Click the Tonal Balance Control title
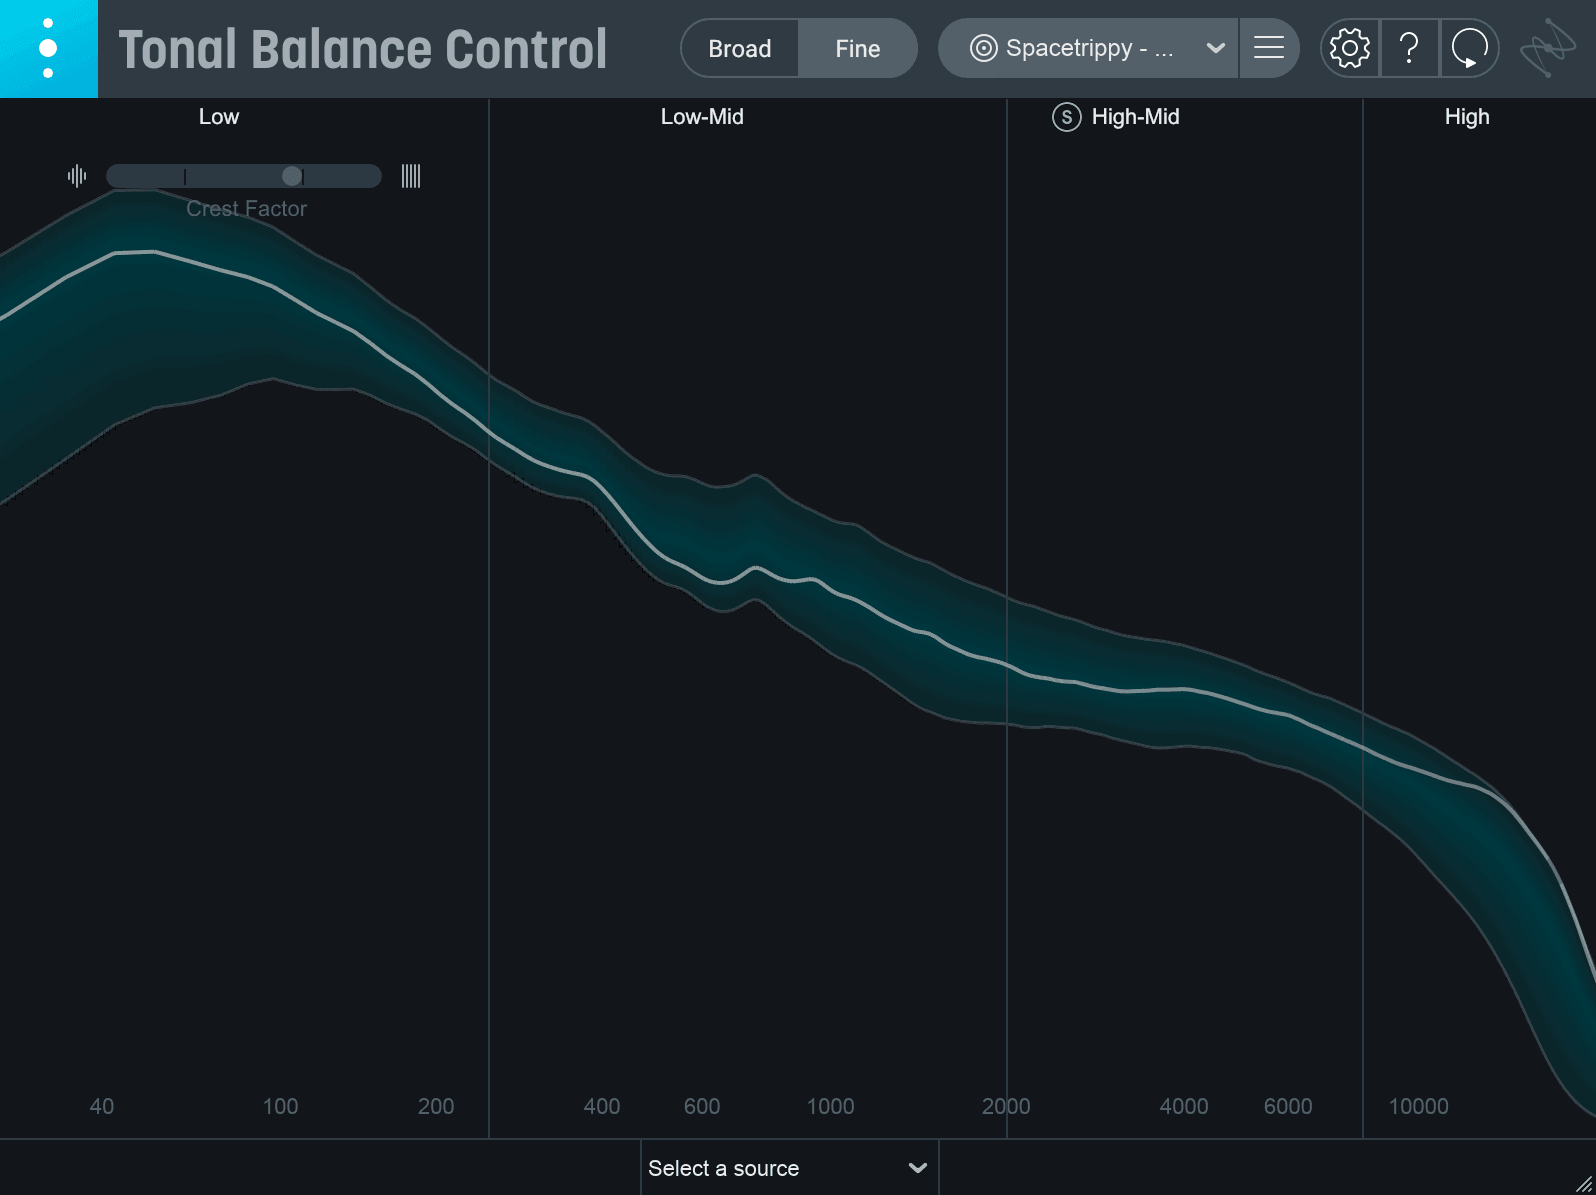This screenshot has width=1596, height=1195. tap(363, 49)
